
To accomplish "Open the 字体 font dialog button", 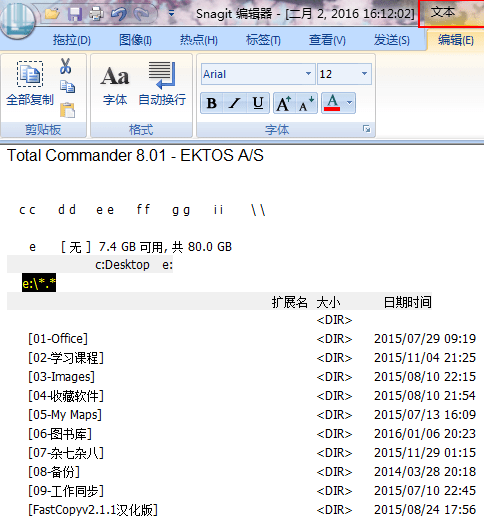I will 115,85.
